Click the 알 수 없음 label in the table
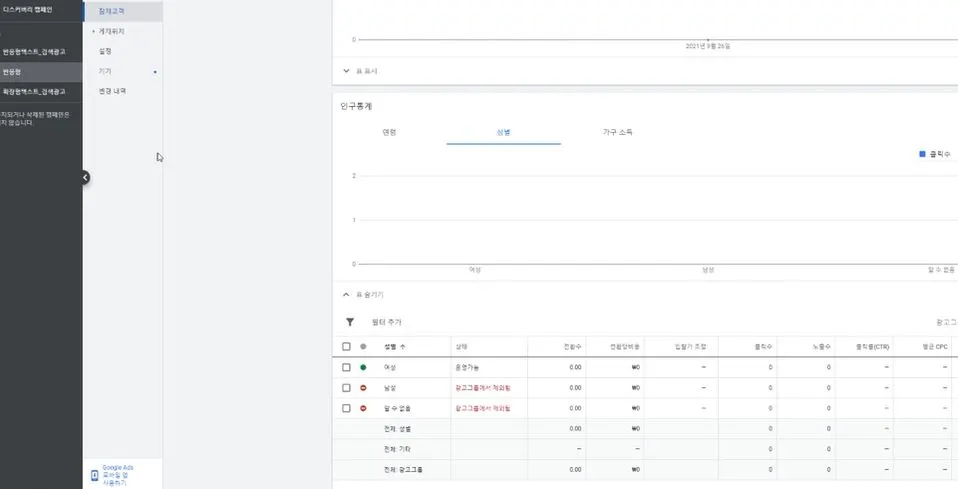 tap(397, 408)
